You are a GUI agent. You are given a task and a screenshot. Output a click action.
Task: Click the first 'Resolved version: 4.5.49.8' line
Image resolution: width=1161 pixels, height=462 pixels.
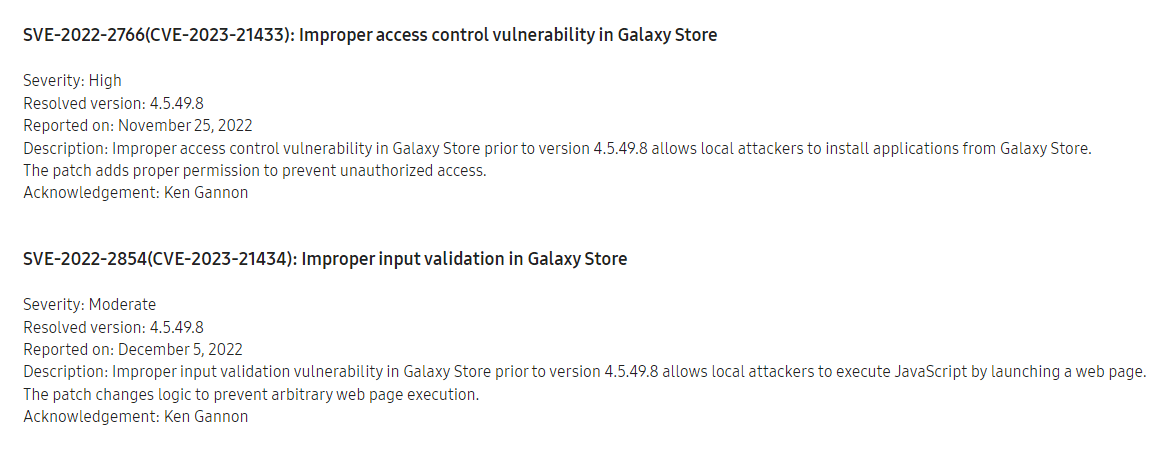[x=113, y=103]
